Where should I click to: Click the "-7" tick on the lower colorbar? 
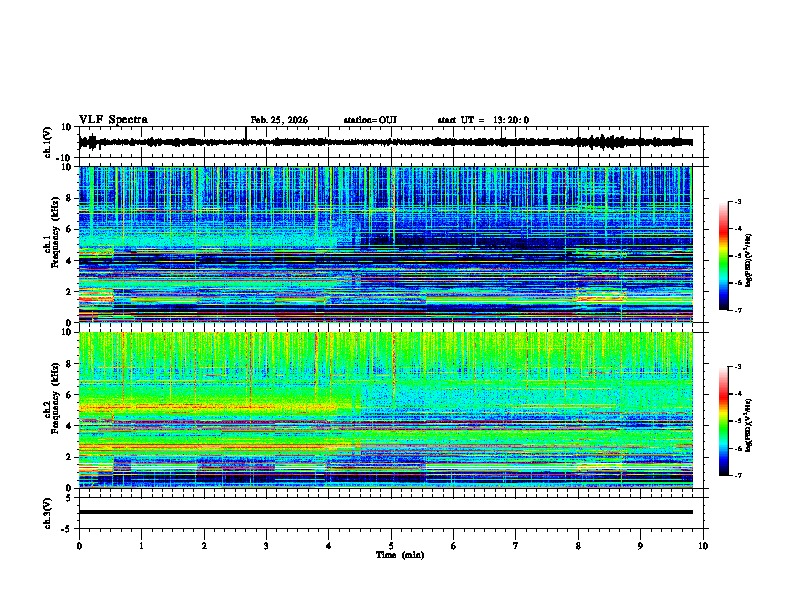(737, 475)
